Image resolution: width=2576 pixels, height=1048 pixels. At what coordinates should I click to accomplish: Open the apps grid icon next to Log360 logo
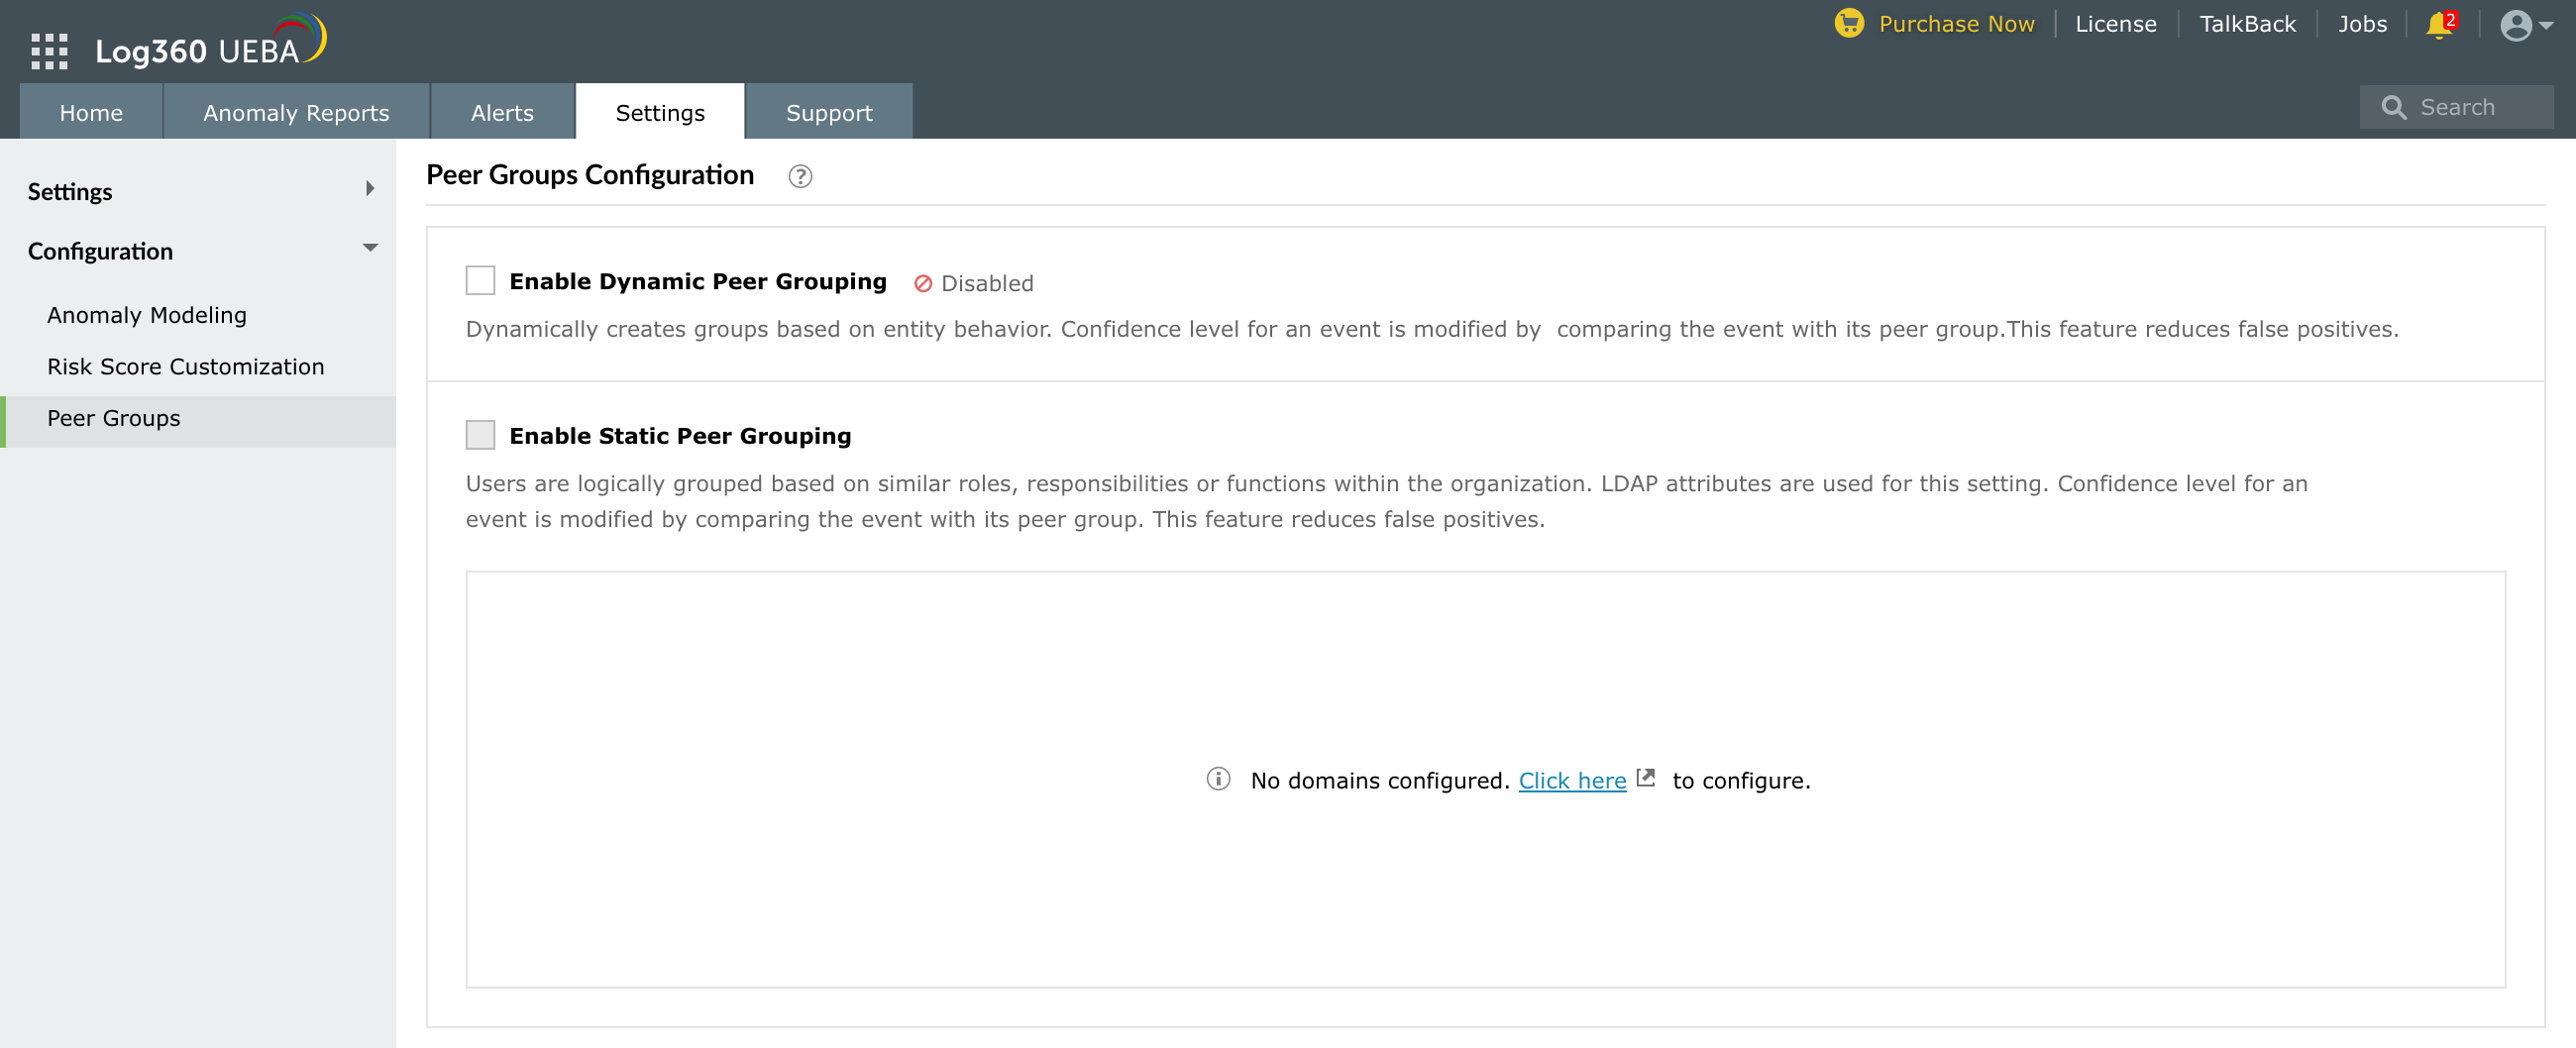(47, 50)
